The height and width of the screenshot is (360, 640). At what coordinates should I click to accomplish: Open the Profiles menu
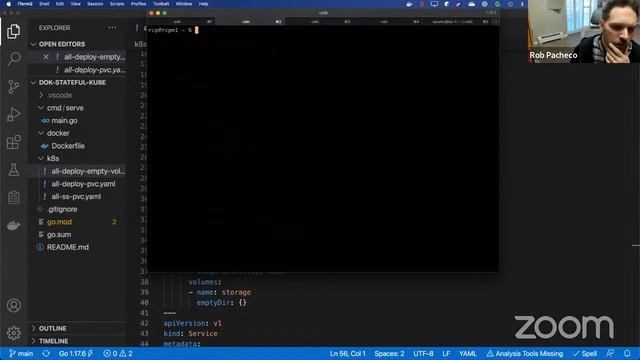pos(138,4)
